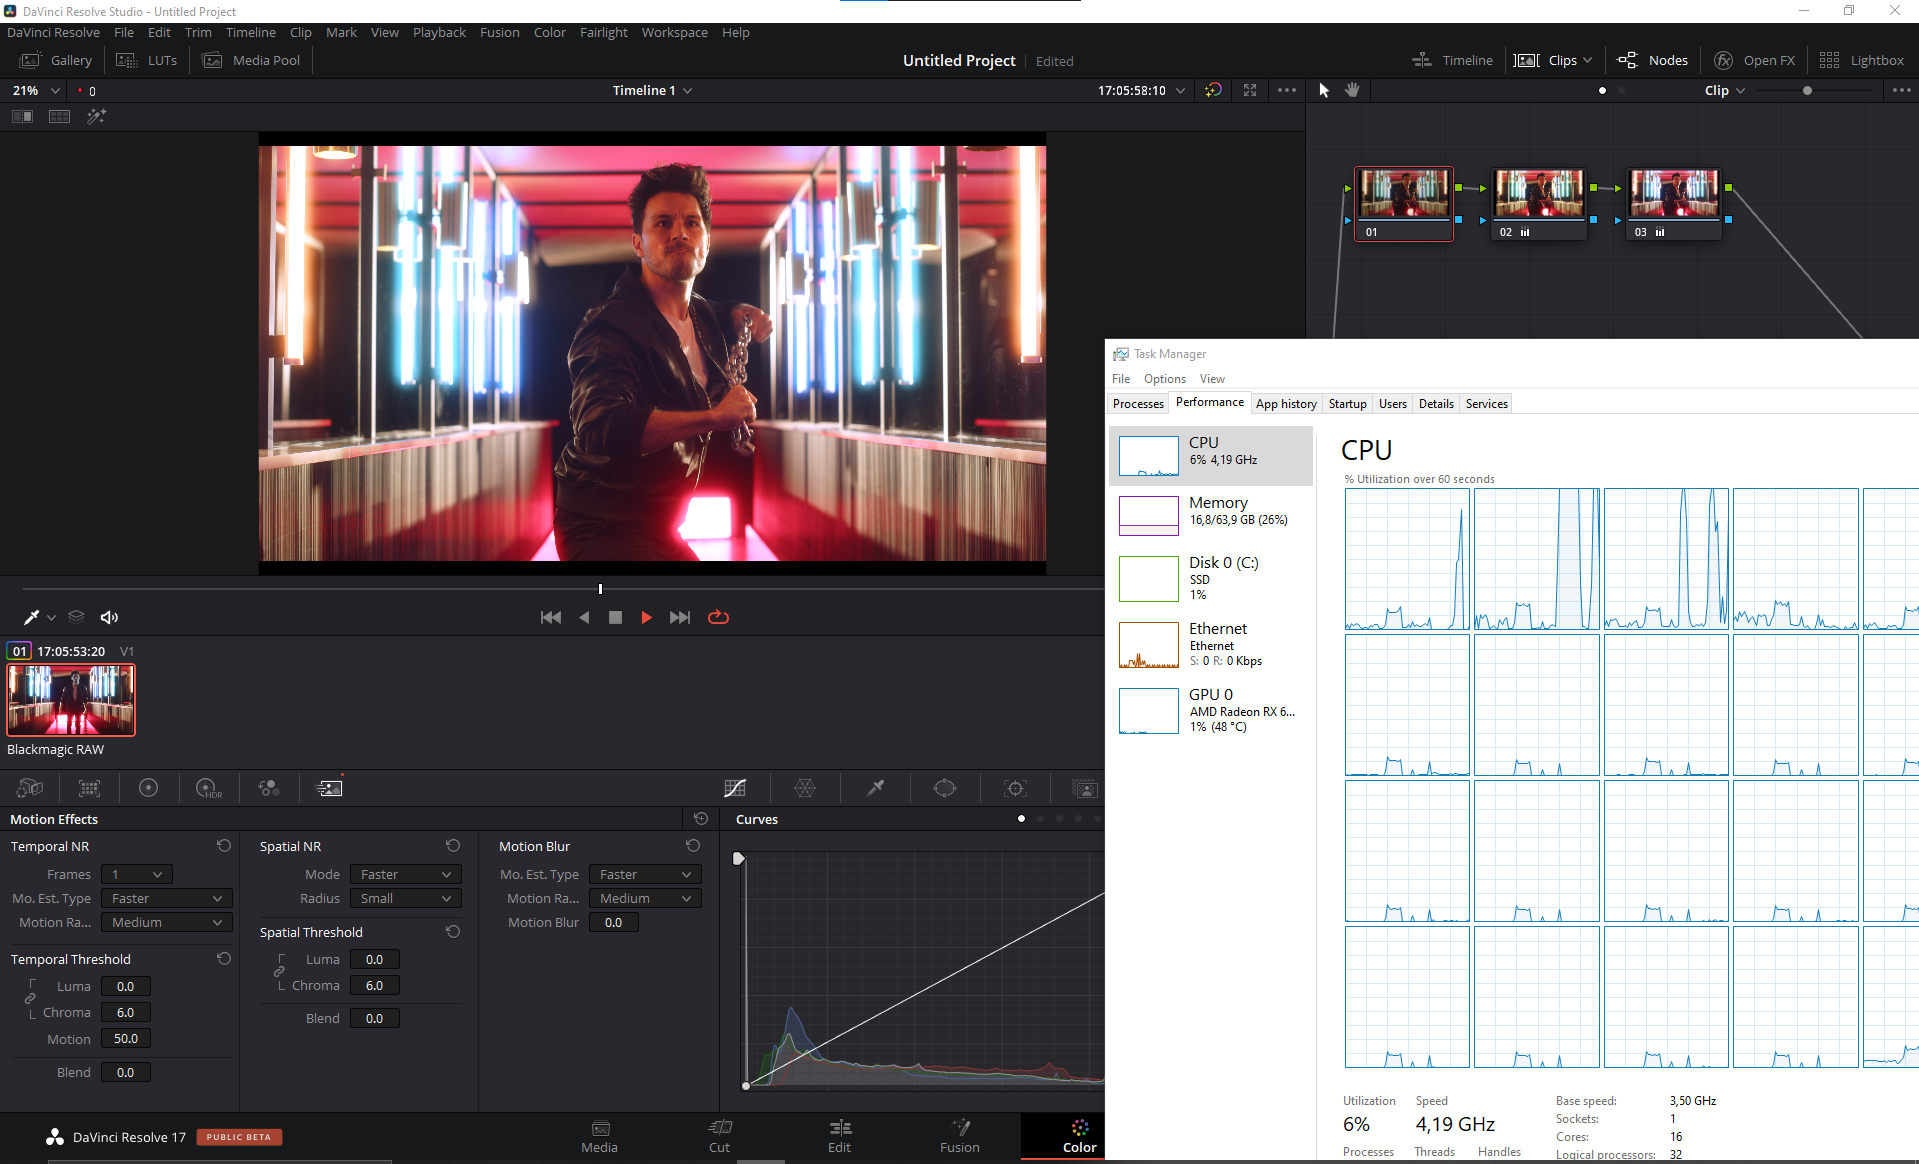1919x1164 pixels.
Task: Open the Workspace menu
Action: pos(674,32)
